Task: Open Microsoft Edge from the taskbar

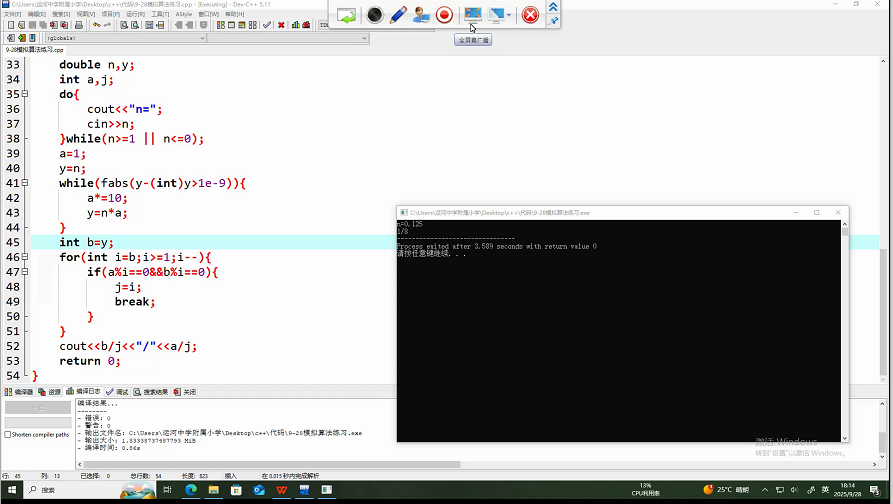Action: point(190,490)
